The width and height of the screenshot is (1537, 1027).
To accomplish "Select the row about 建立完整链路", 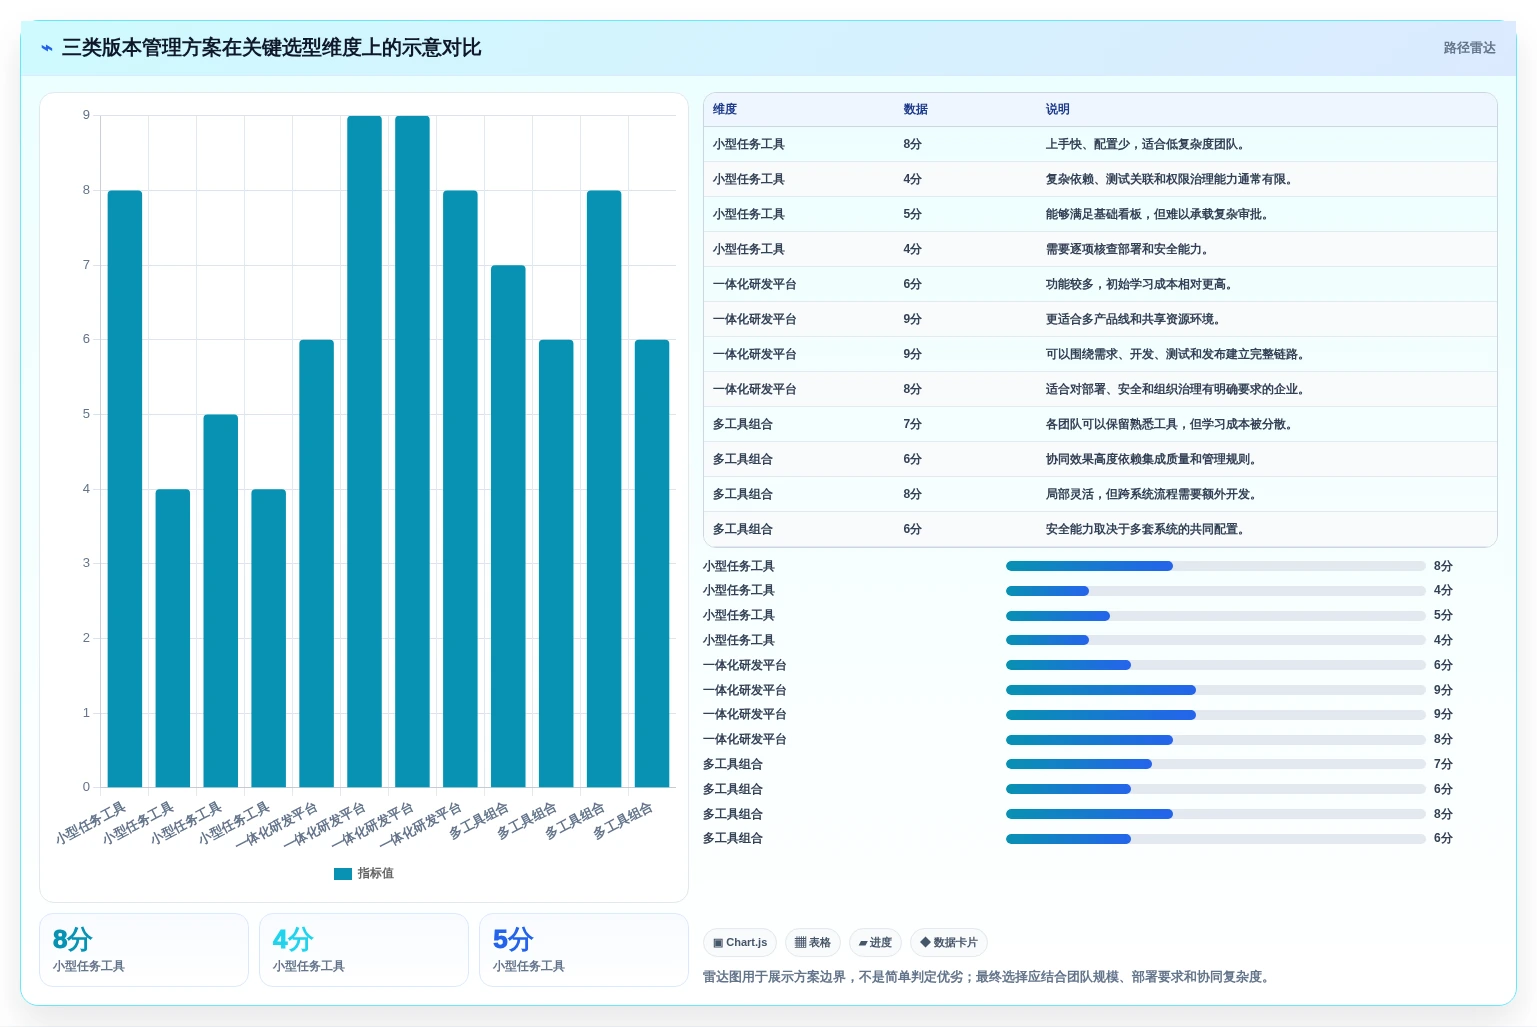I will tap(1100, 355).
